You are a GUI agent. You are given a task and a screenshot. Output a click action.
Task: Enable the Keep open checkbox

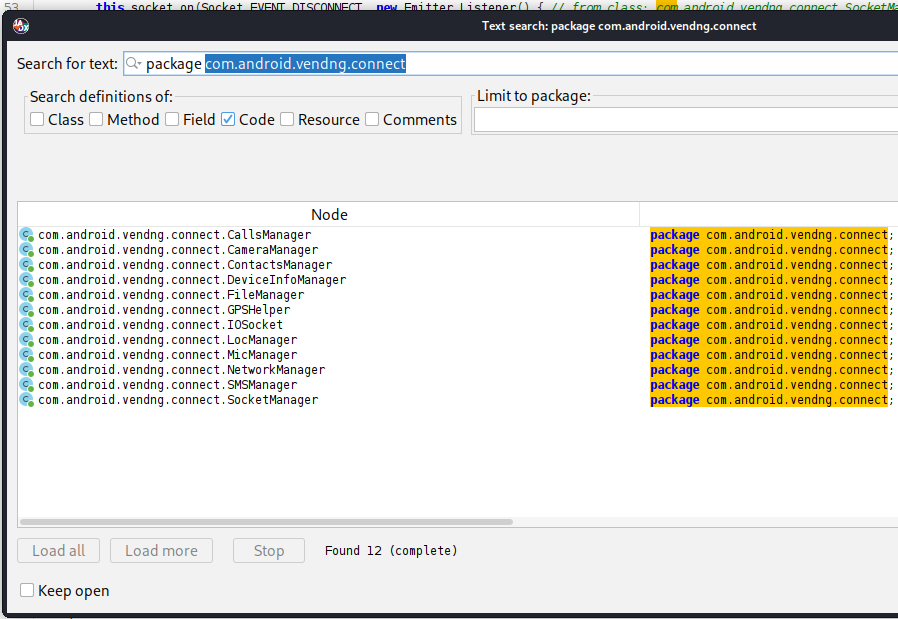[27, 590]
